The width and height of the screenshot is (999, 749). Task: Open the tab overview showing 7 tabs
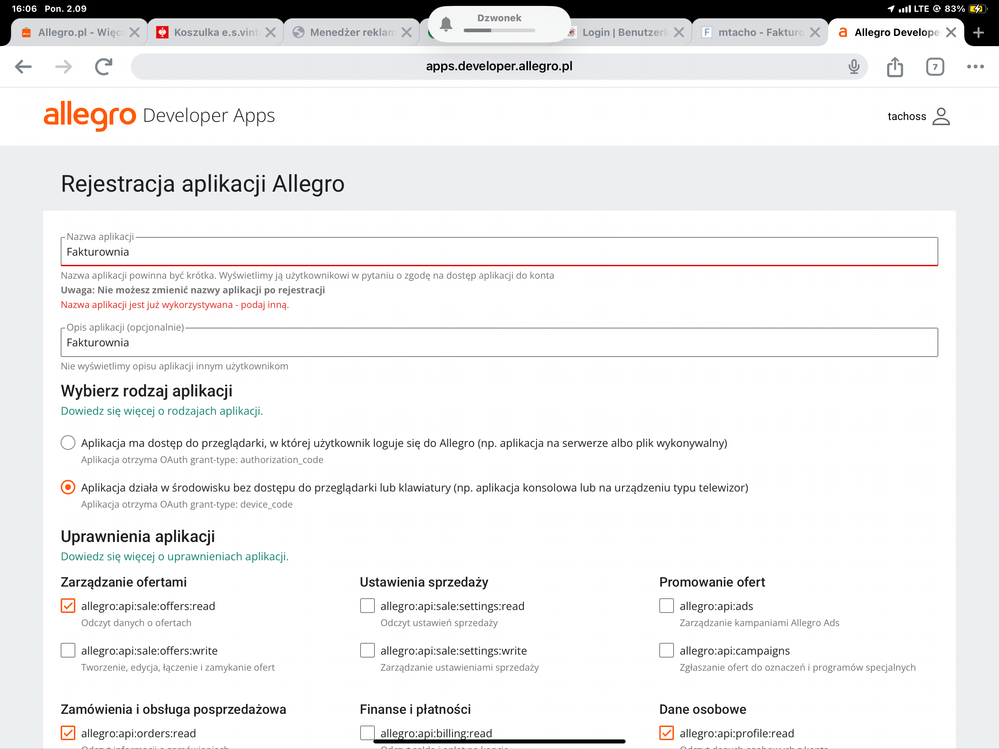(935, 67)
